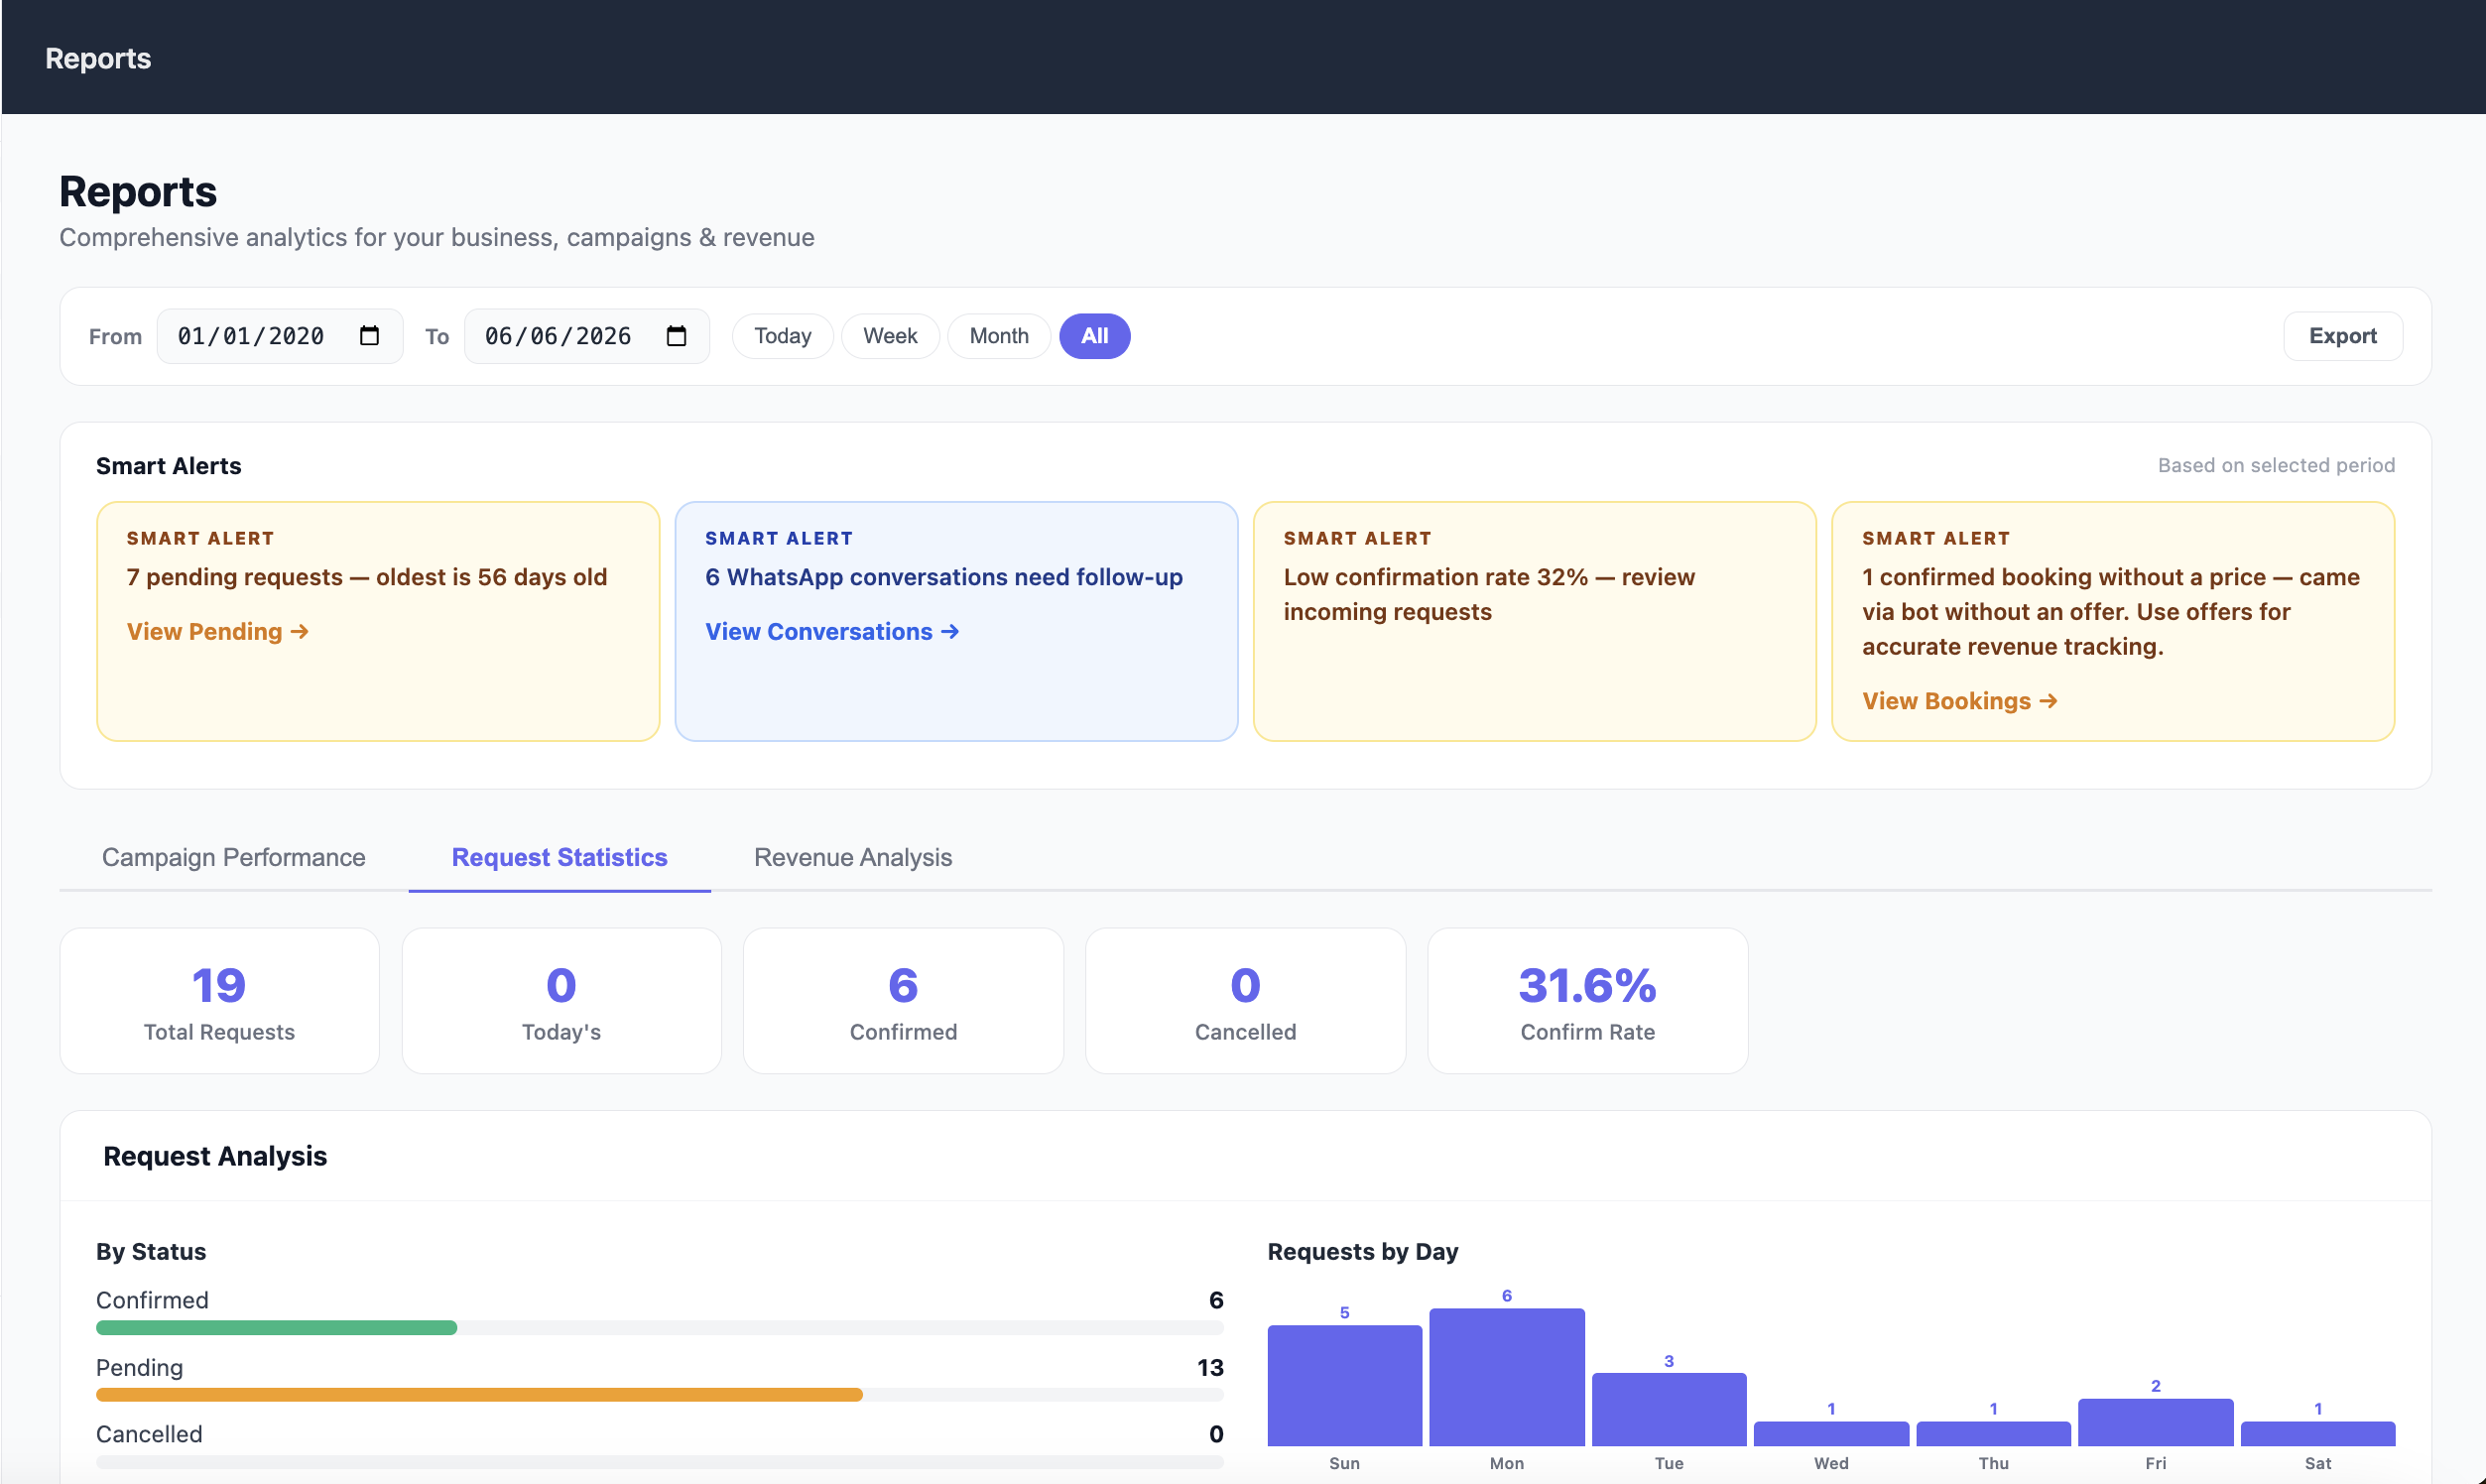This screenshot has width=2486, height=1484.
Task: Click the Based on selected period note
Action: point(2275,465)
